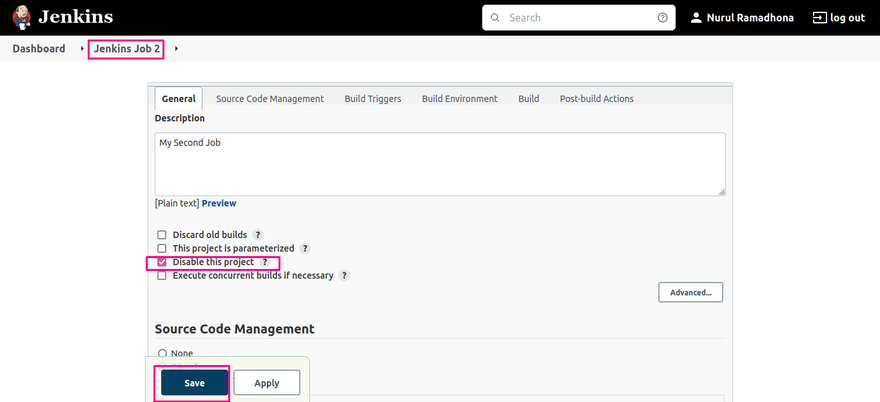The width and height of the screenshot is (880, 402).
Task: Open help for Discard old builds
Action: (x=258, y=235)
